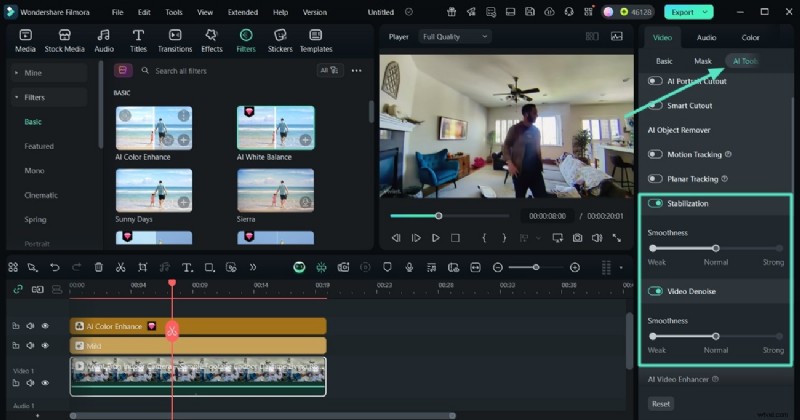Switch to the Audio properties tab
The width and height of the screenshot is (800, 420).
point(706,37)
